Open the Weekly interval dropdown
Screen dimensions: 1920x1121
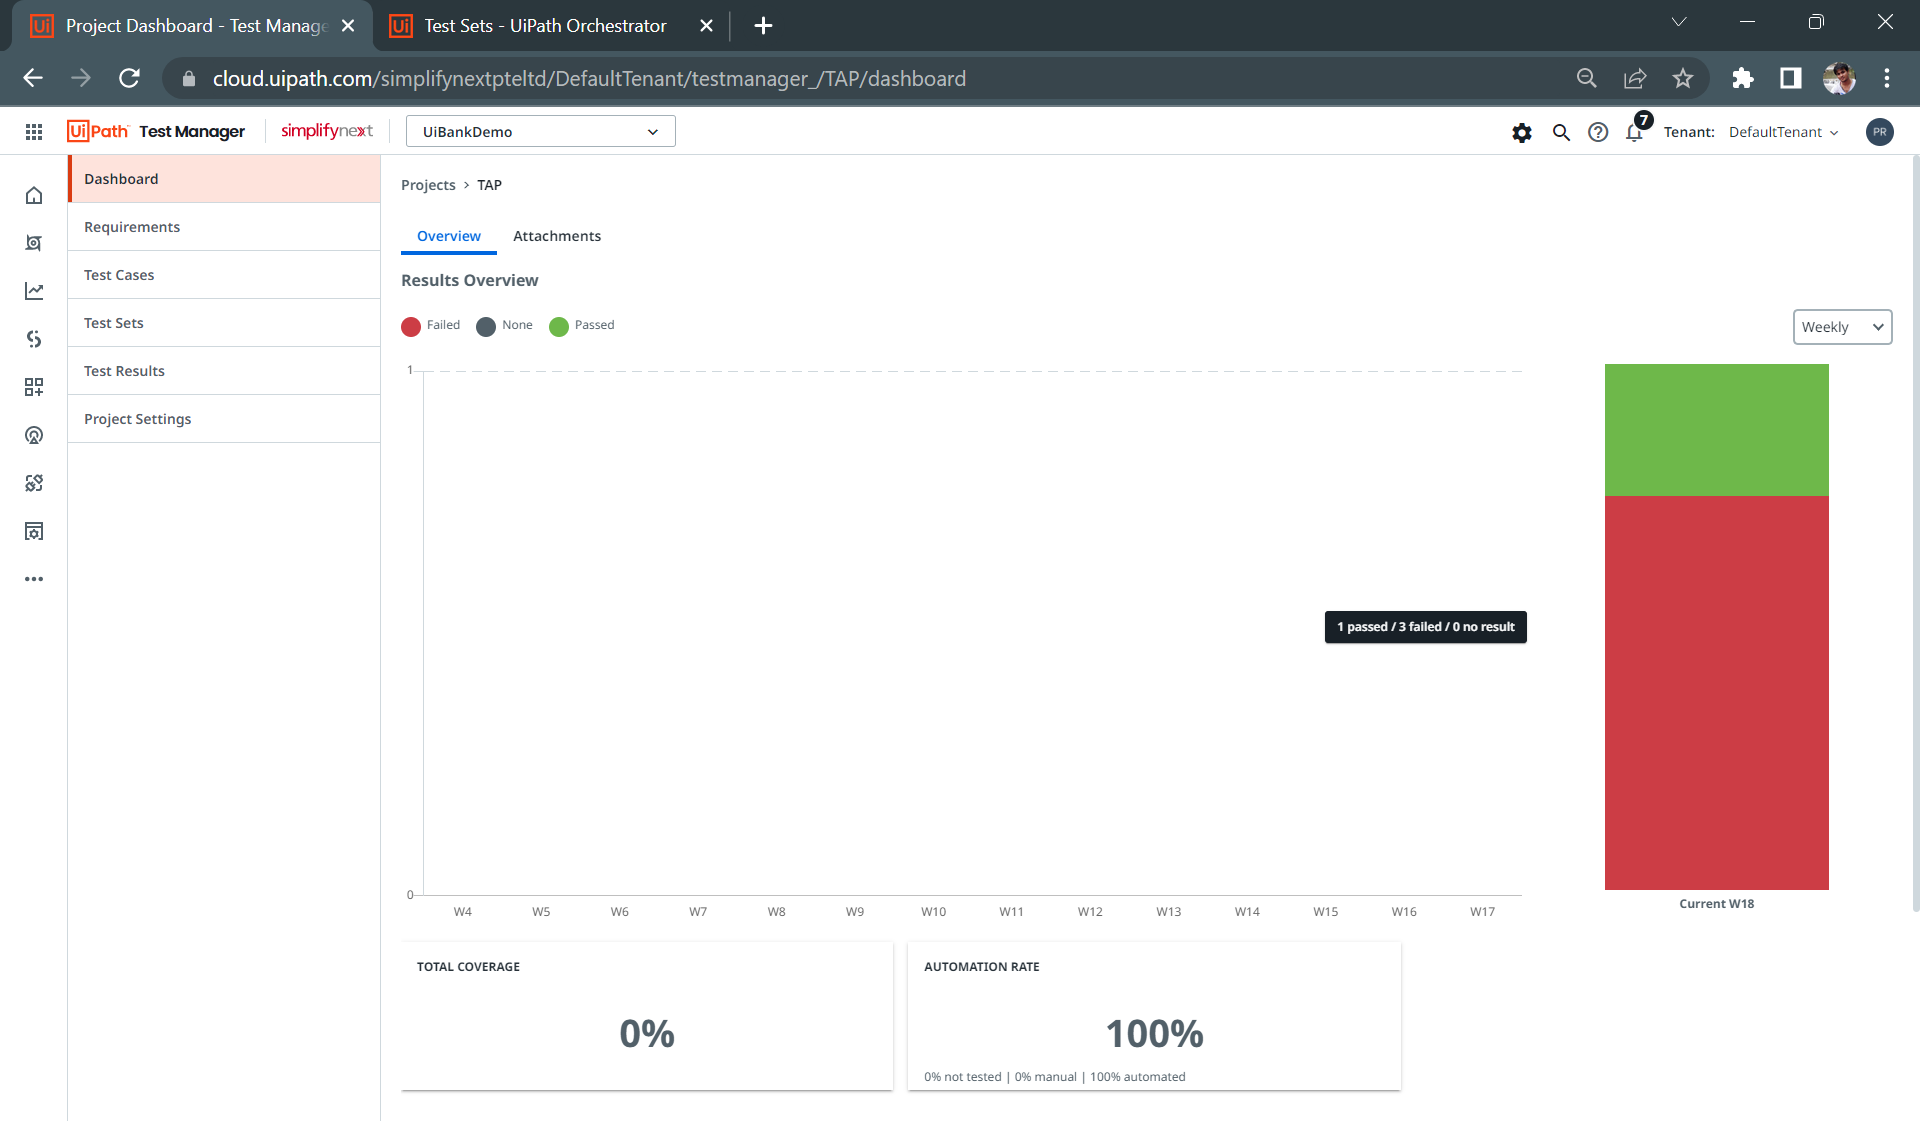[1841, 327]
